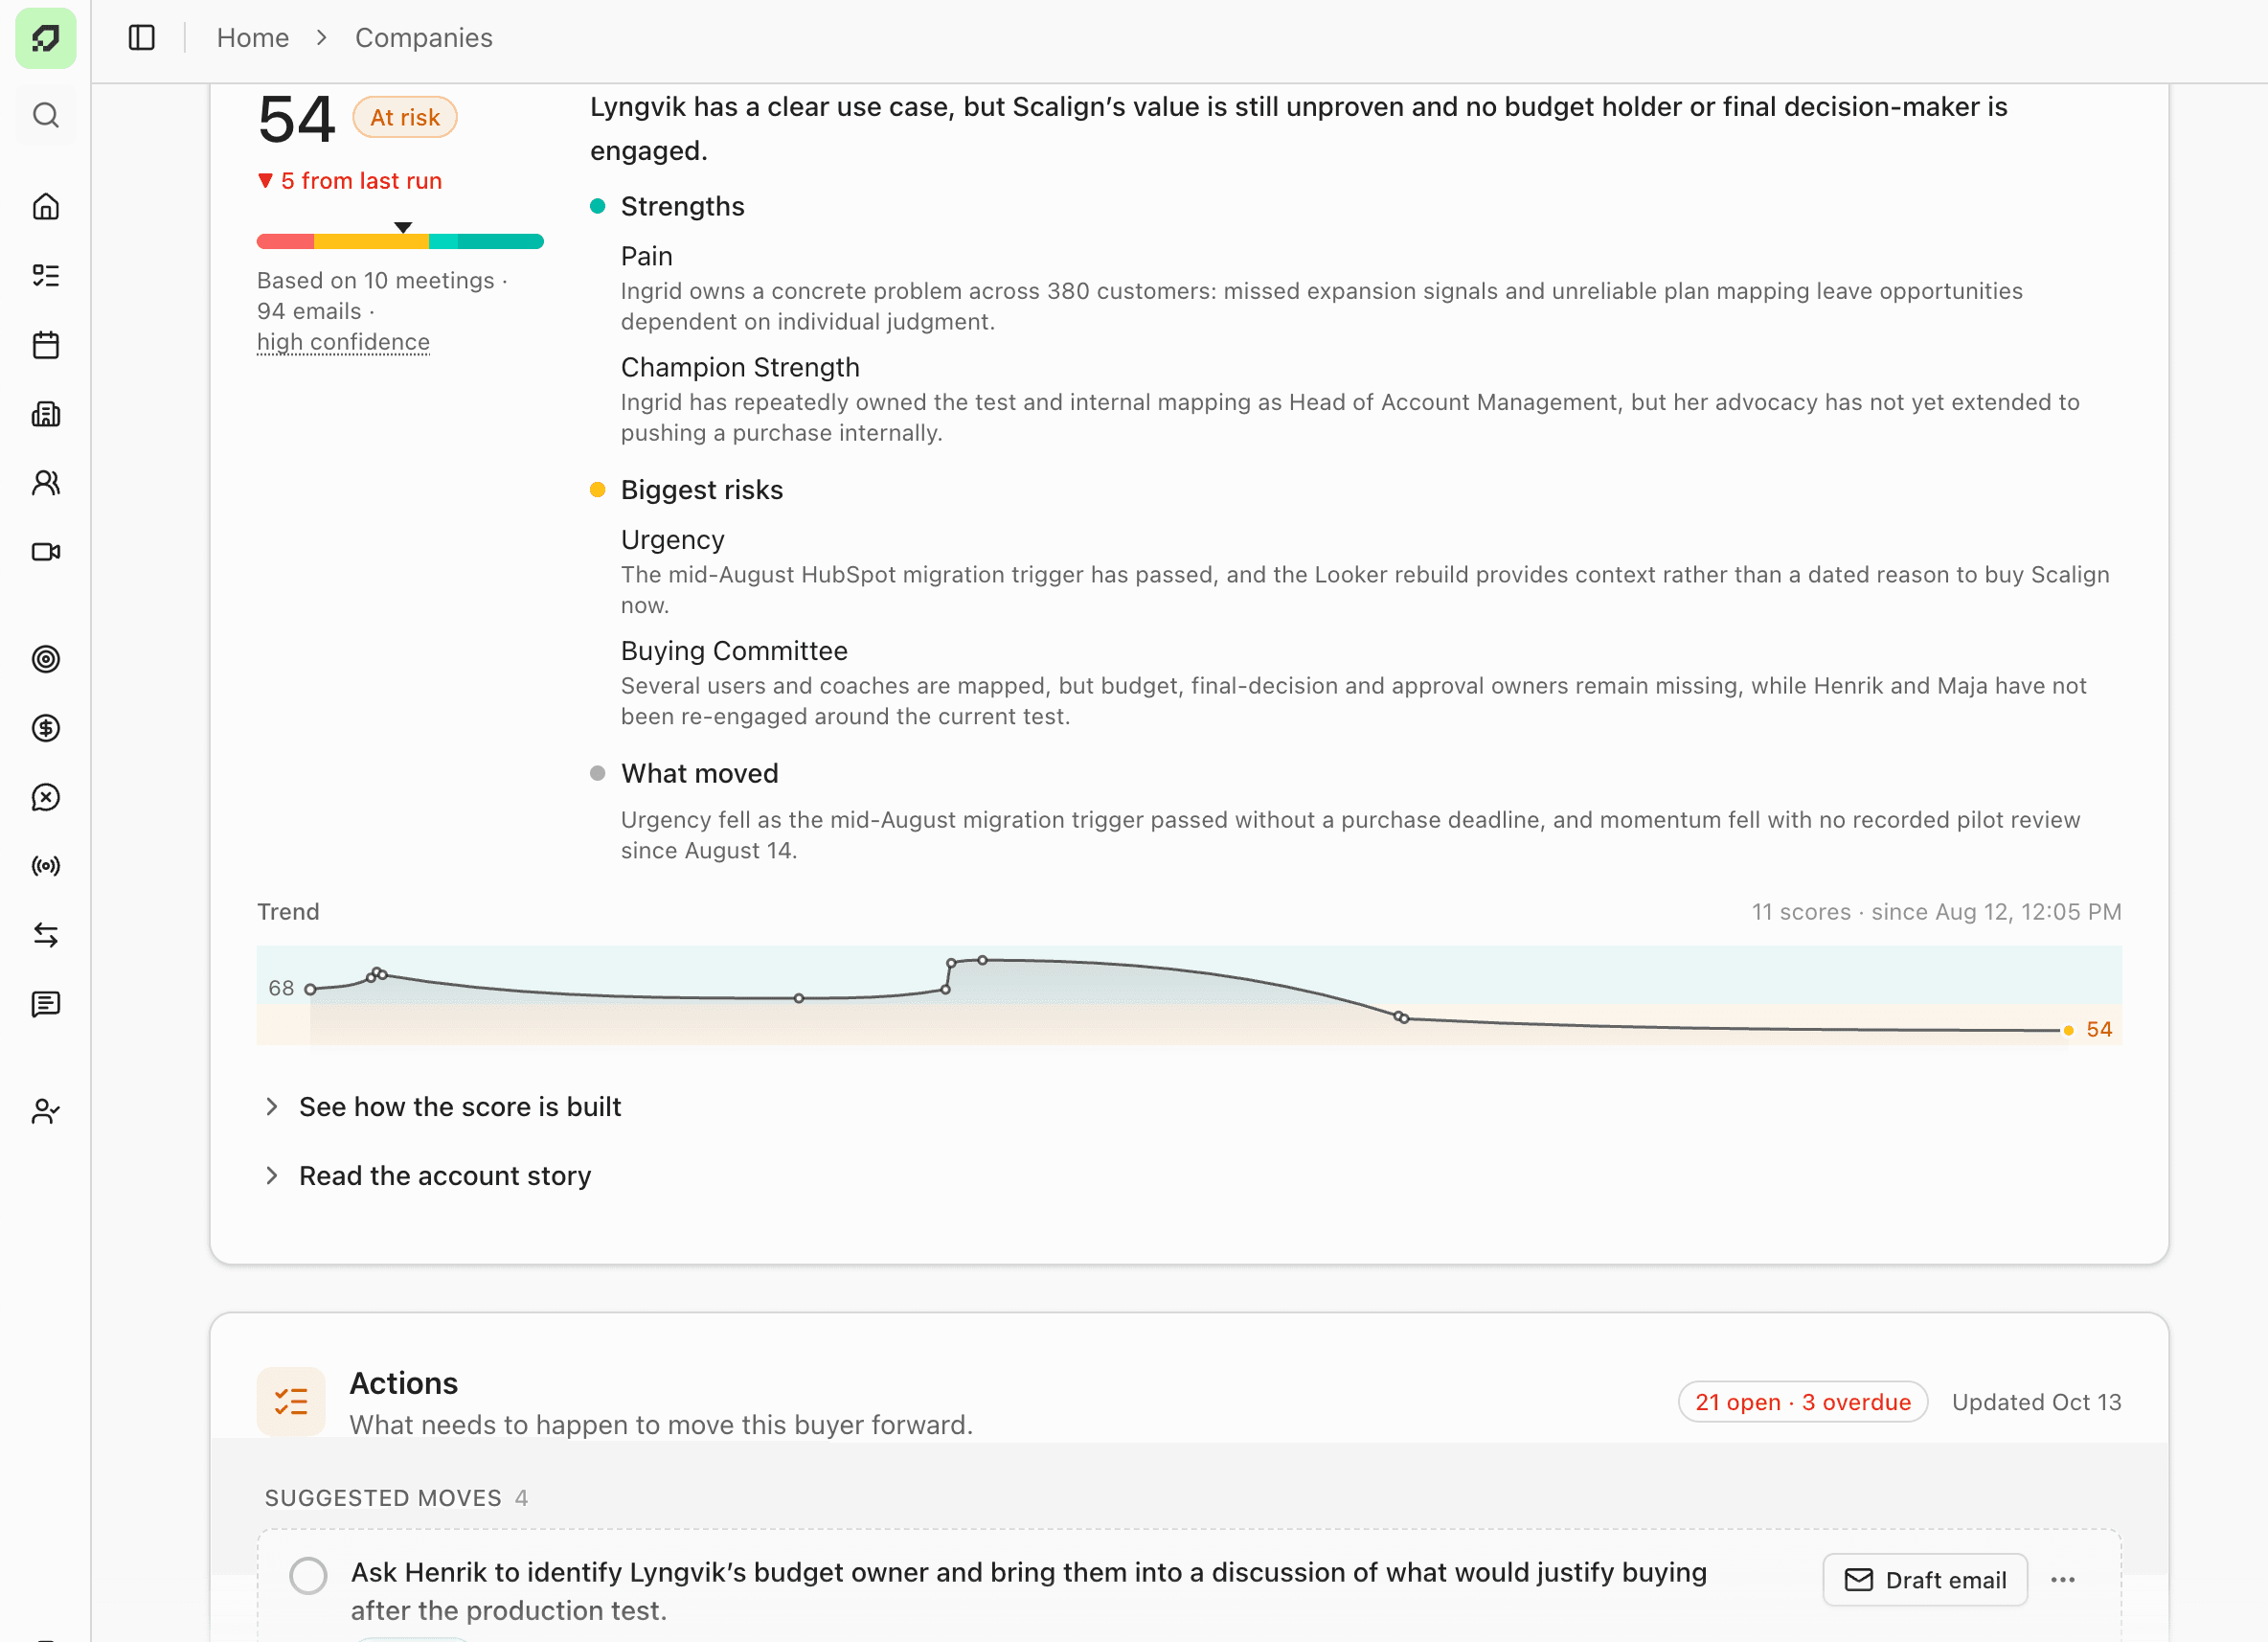The height and width of the screenshot is (1642, 2268).
Task: Click the first trend point next to 68
Action: [310, 989]
